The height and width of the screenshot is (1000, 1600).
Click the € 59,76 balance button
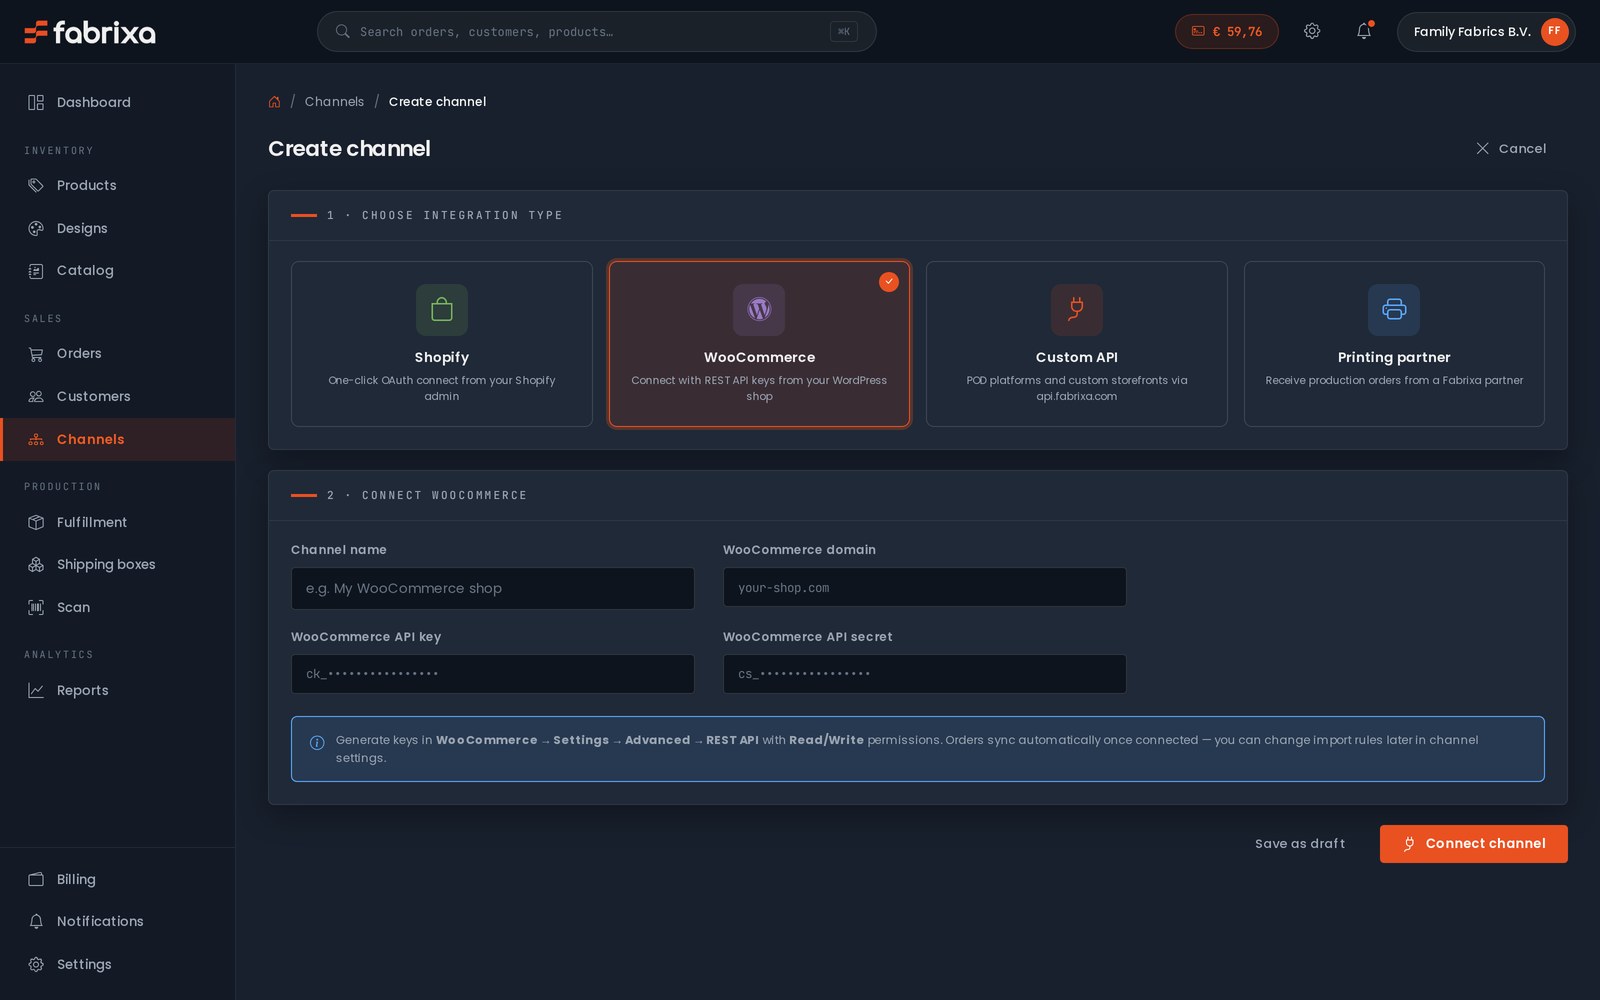pyautogui.click(x=1227, y=31)
